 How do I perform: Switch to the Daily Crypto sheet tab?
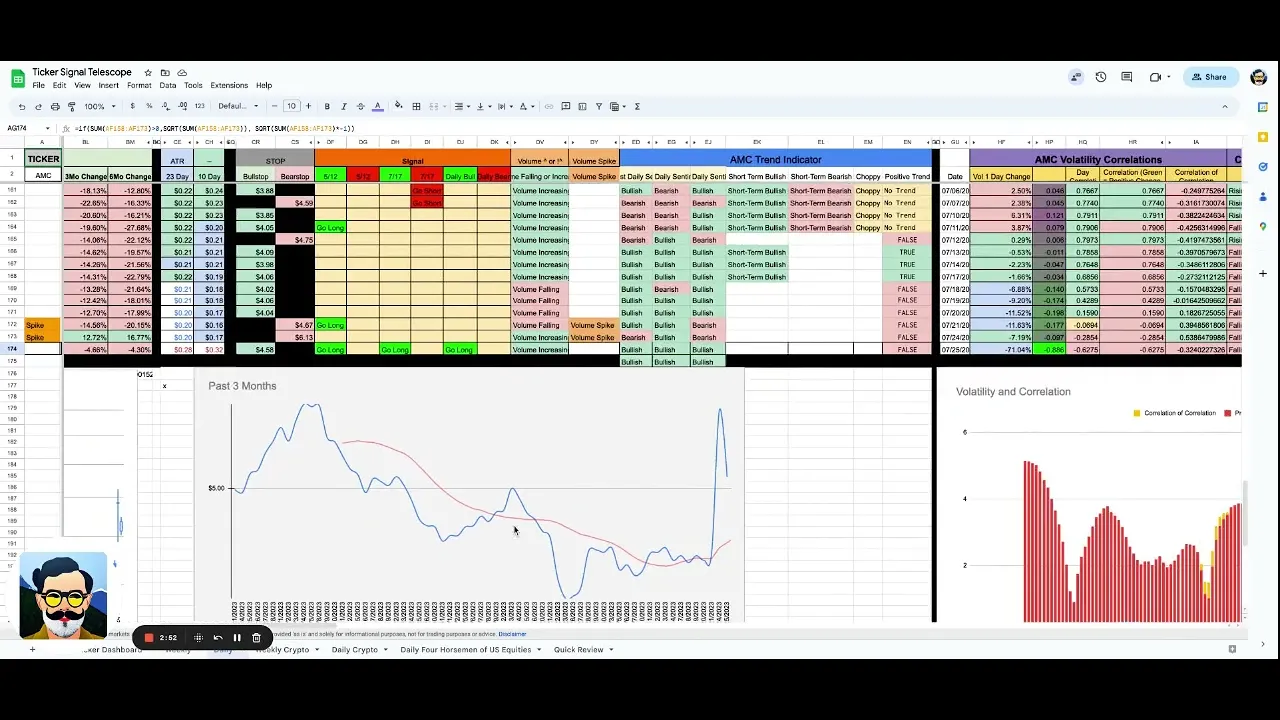pyautogui.click(x=355, y=649)
